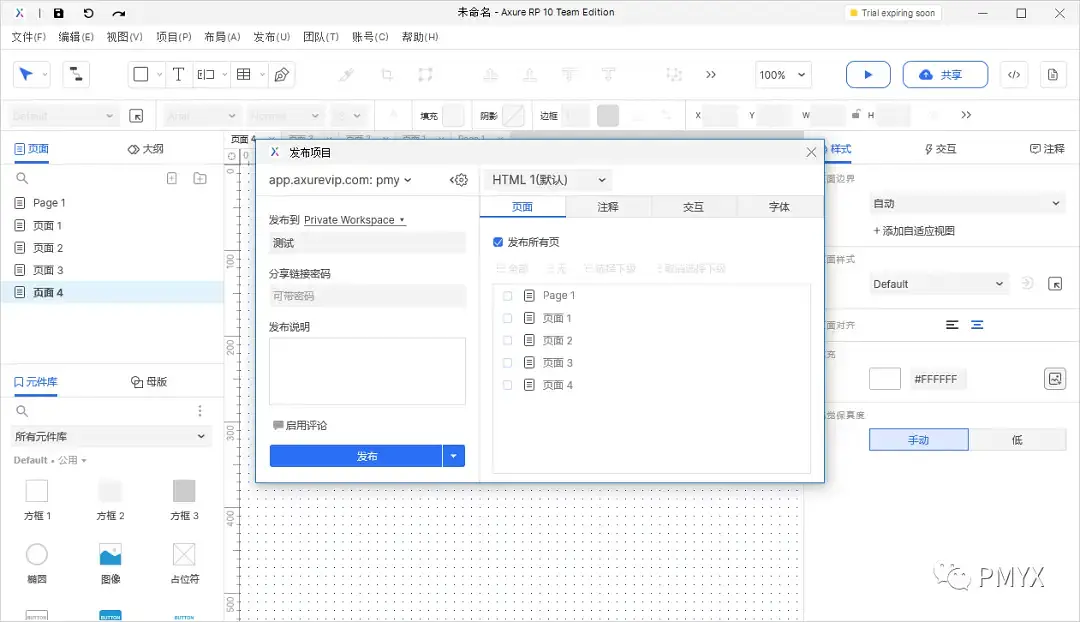The image size is (1080, 622).
Task: Click the 共享 share button
Action: [x=944, y=74]
